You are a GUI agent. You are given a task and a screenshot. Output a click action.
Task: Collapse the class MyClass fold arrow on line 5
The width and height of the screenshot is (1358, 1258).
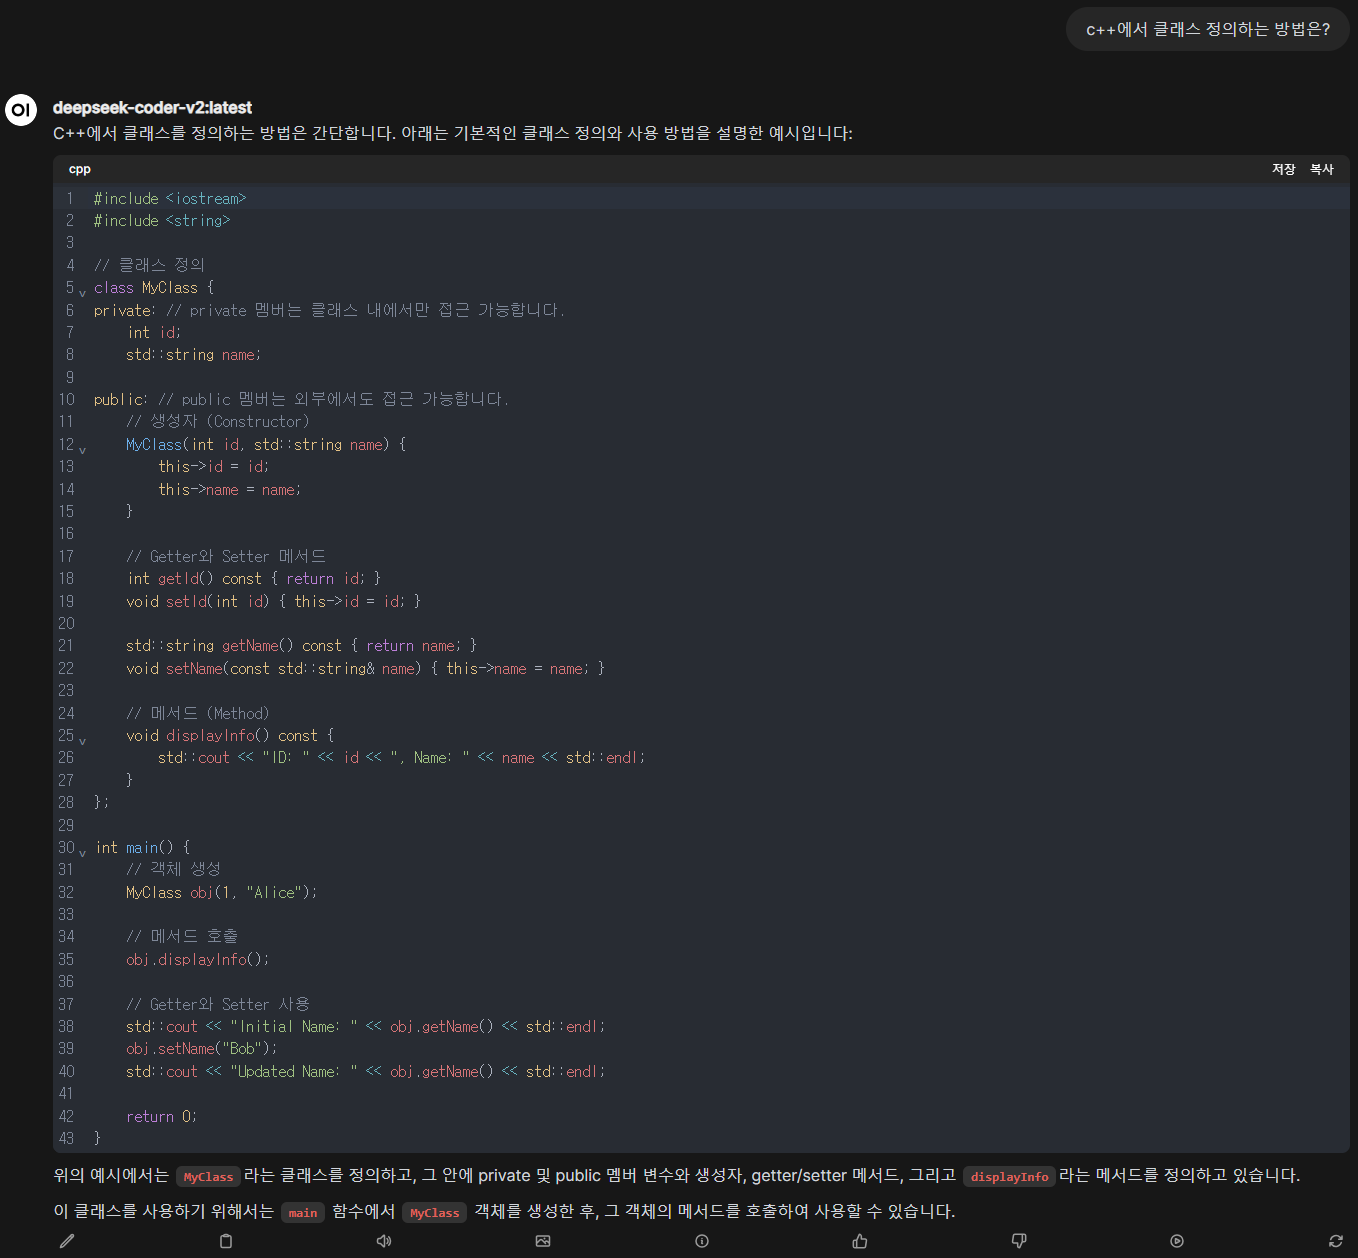82,292
